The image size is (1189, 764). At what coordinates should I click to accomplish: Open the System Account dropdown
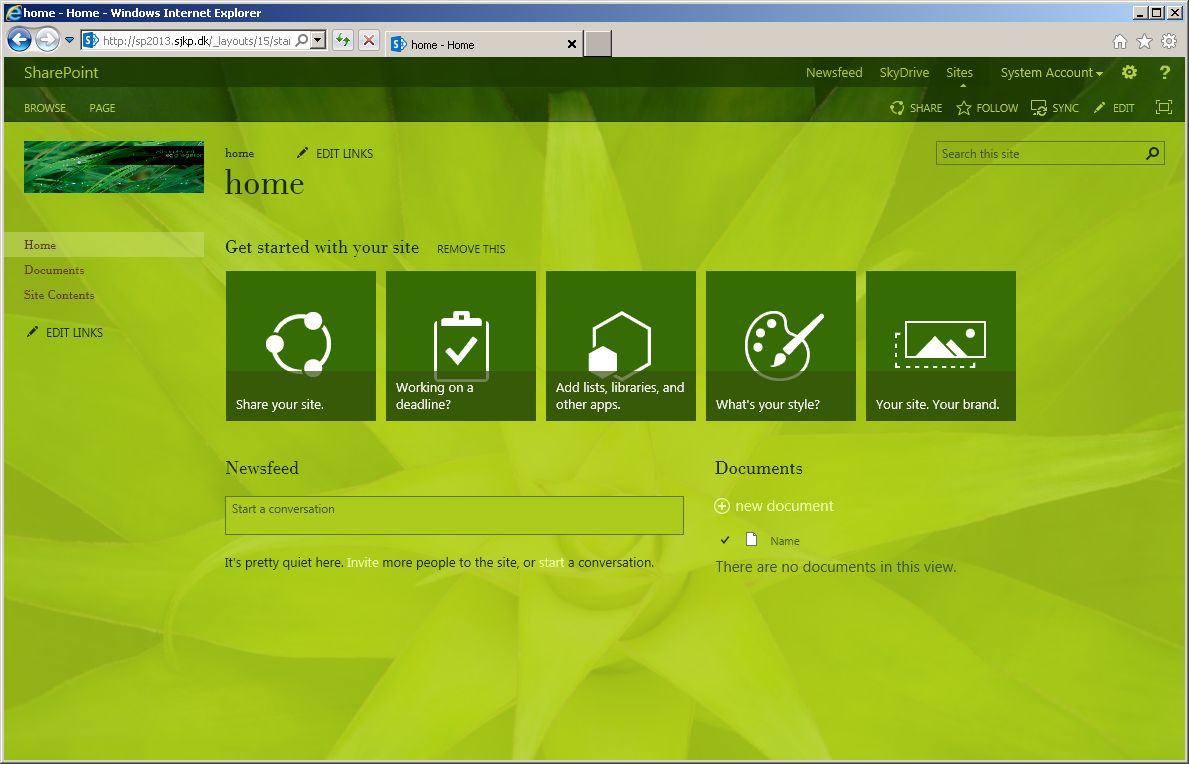(1046, 72)
